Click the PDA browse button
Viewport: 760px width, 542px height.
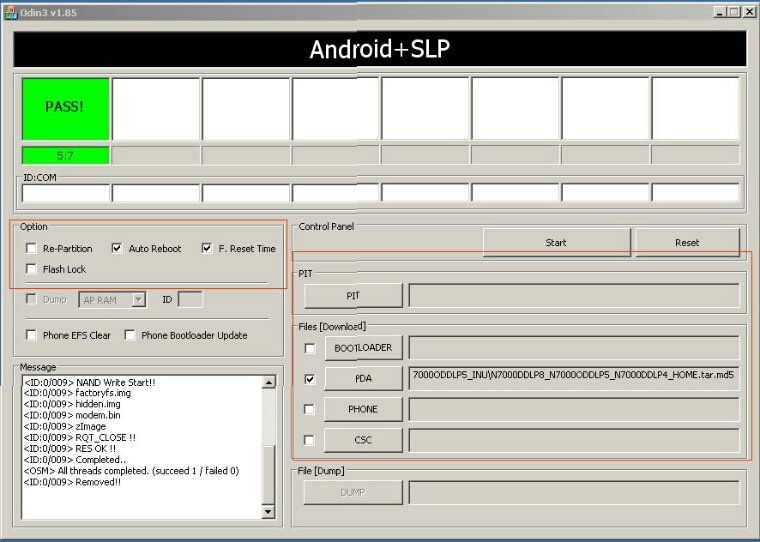pos(364,378)
